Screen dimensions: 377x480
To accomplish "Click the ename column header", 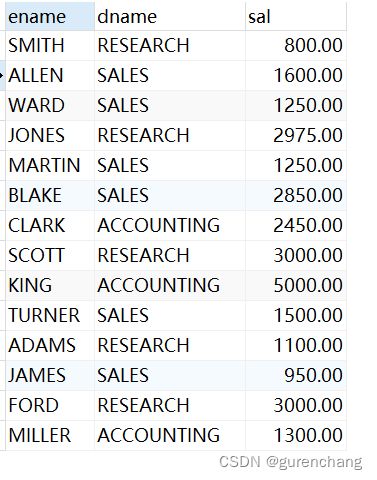I will [50, 17].
